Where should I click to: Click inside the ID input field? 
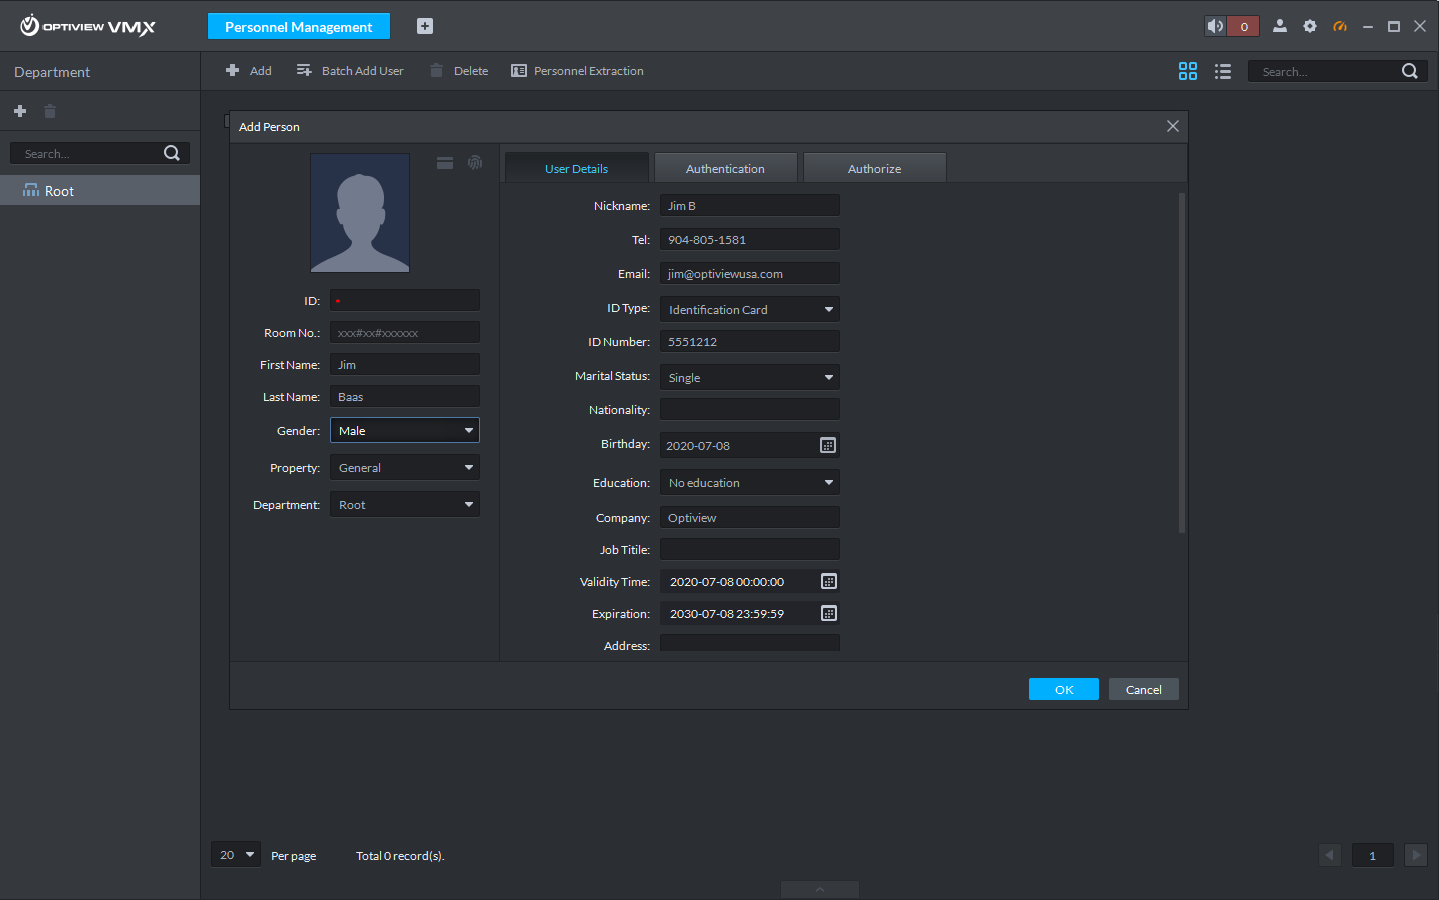click(x=404, y=299)
